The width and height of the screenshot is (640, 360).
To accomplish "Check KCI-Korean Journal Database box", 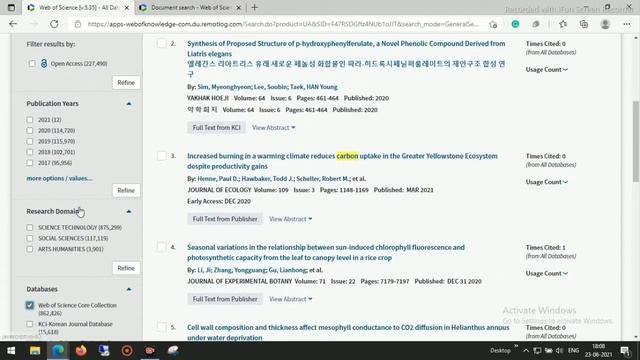I will click(30, 324).
